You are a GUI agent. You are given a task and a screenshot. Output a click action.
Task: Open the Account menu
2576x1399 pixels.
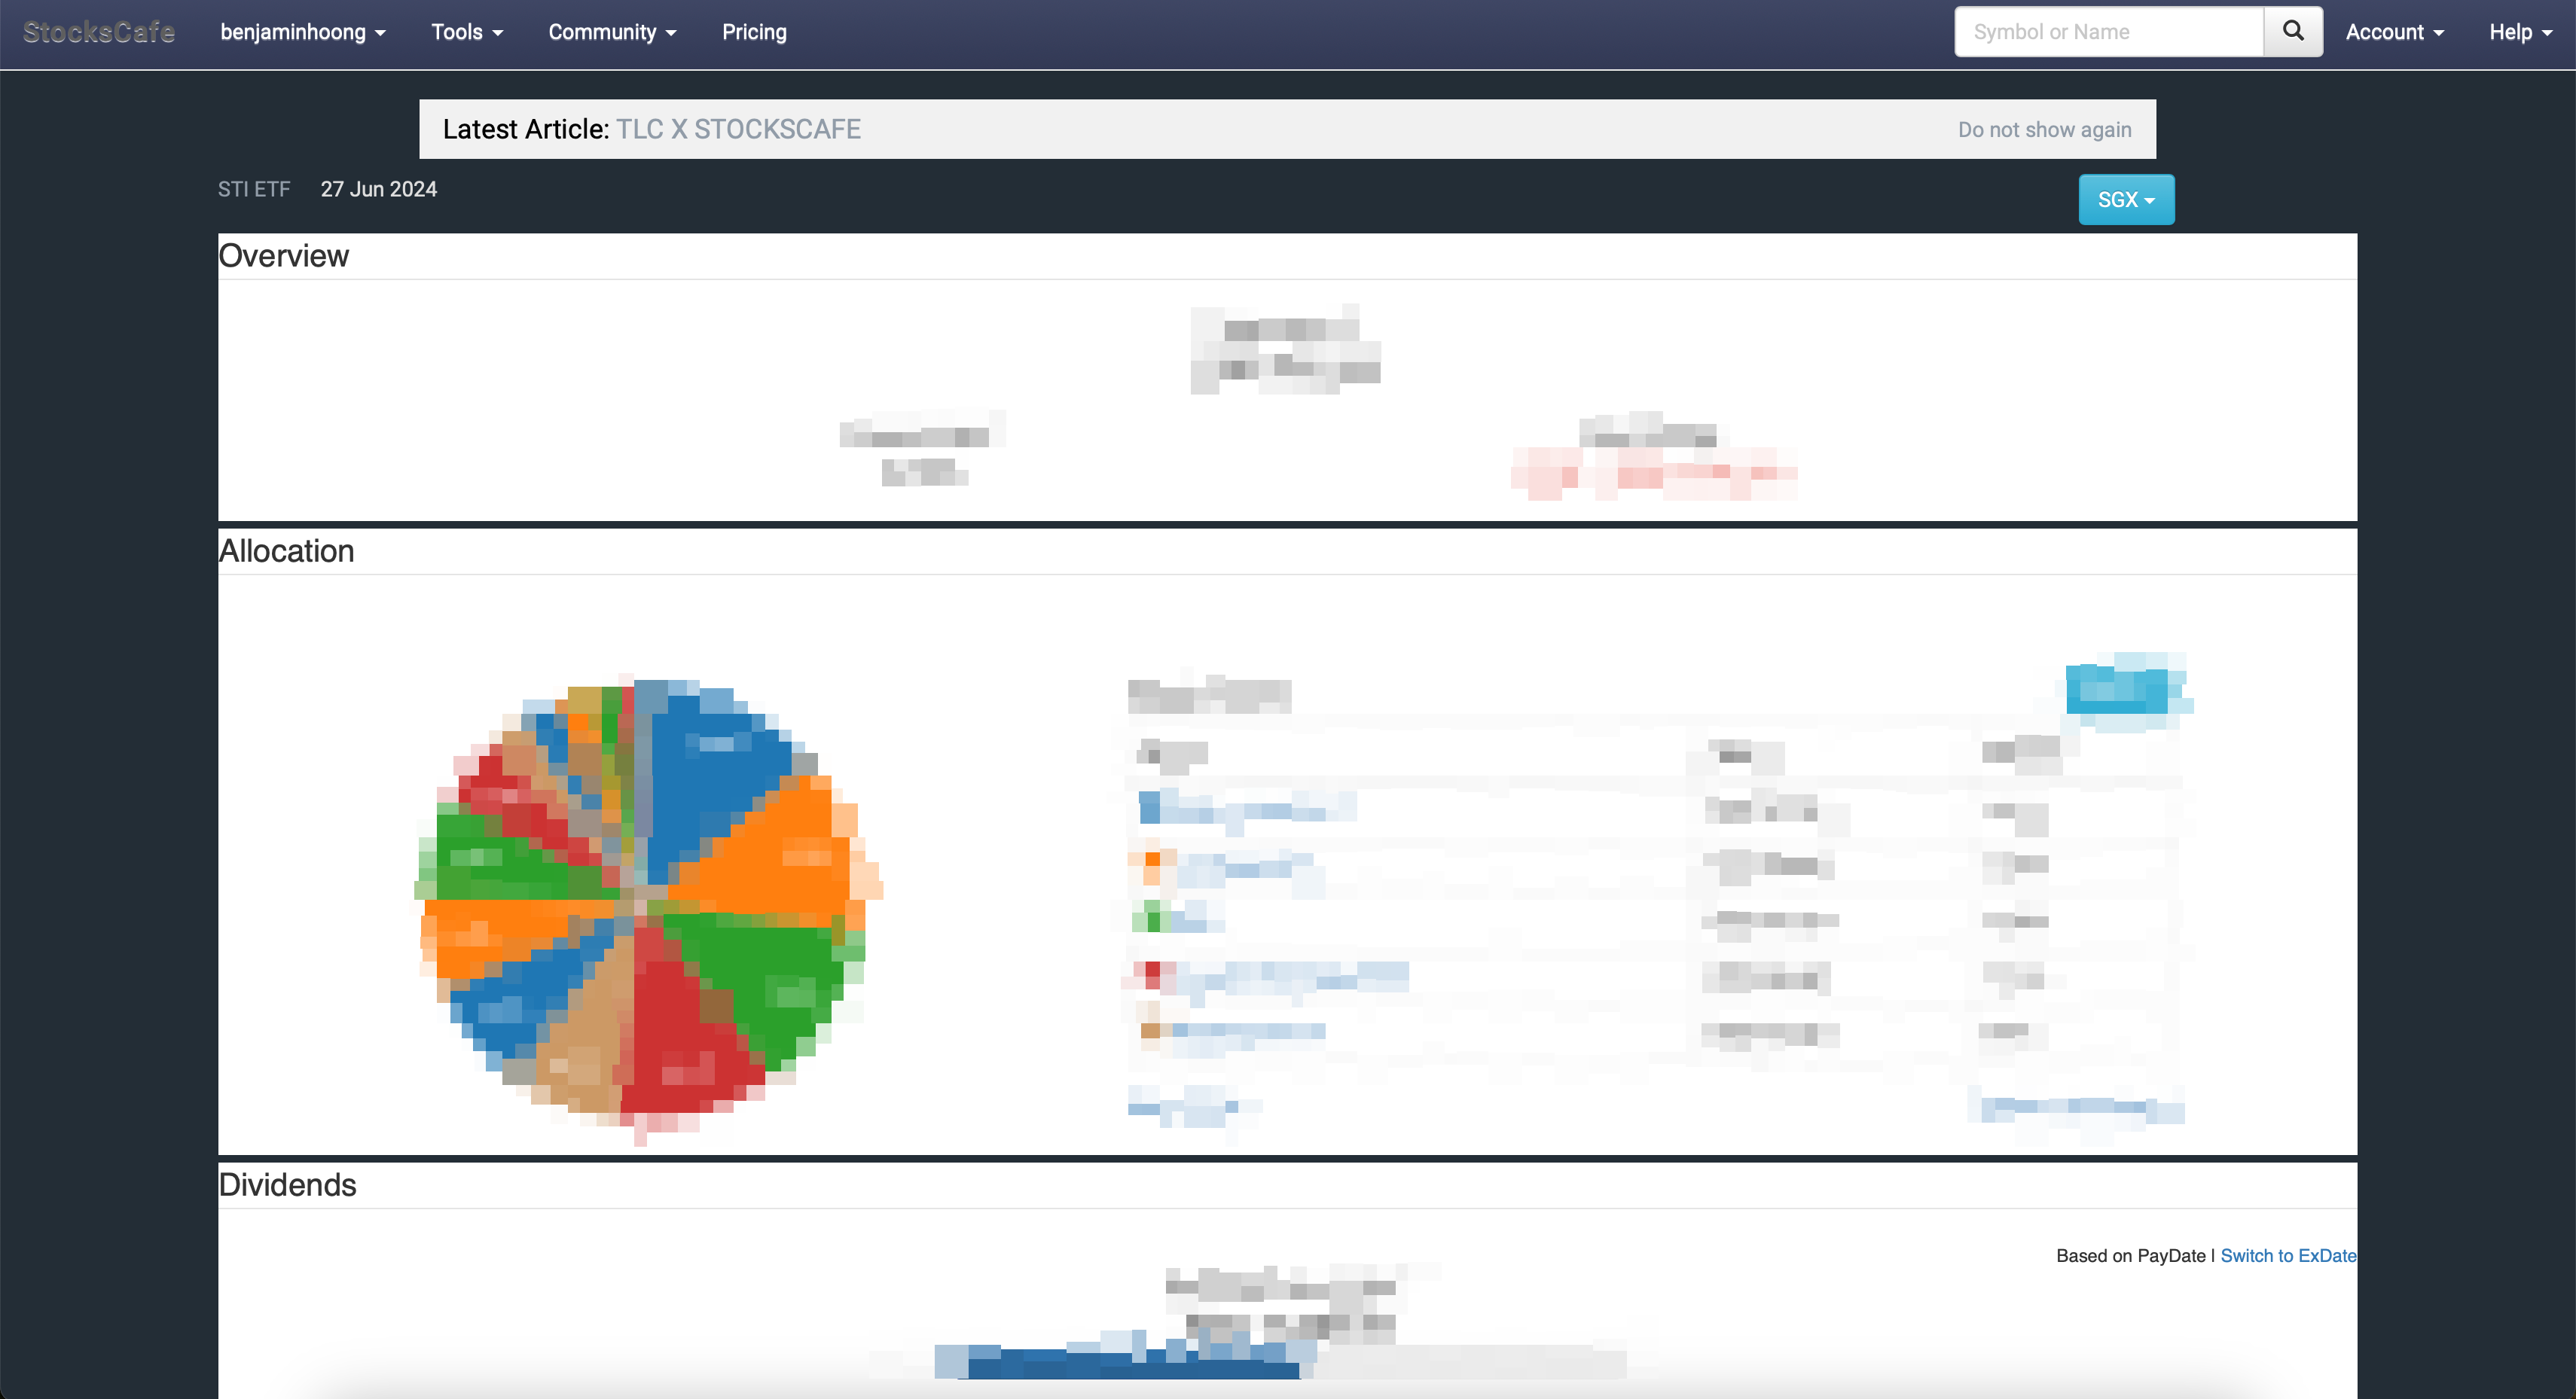(x=2394, y=32)
